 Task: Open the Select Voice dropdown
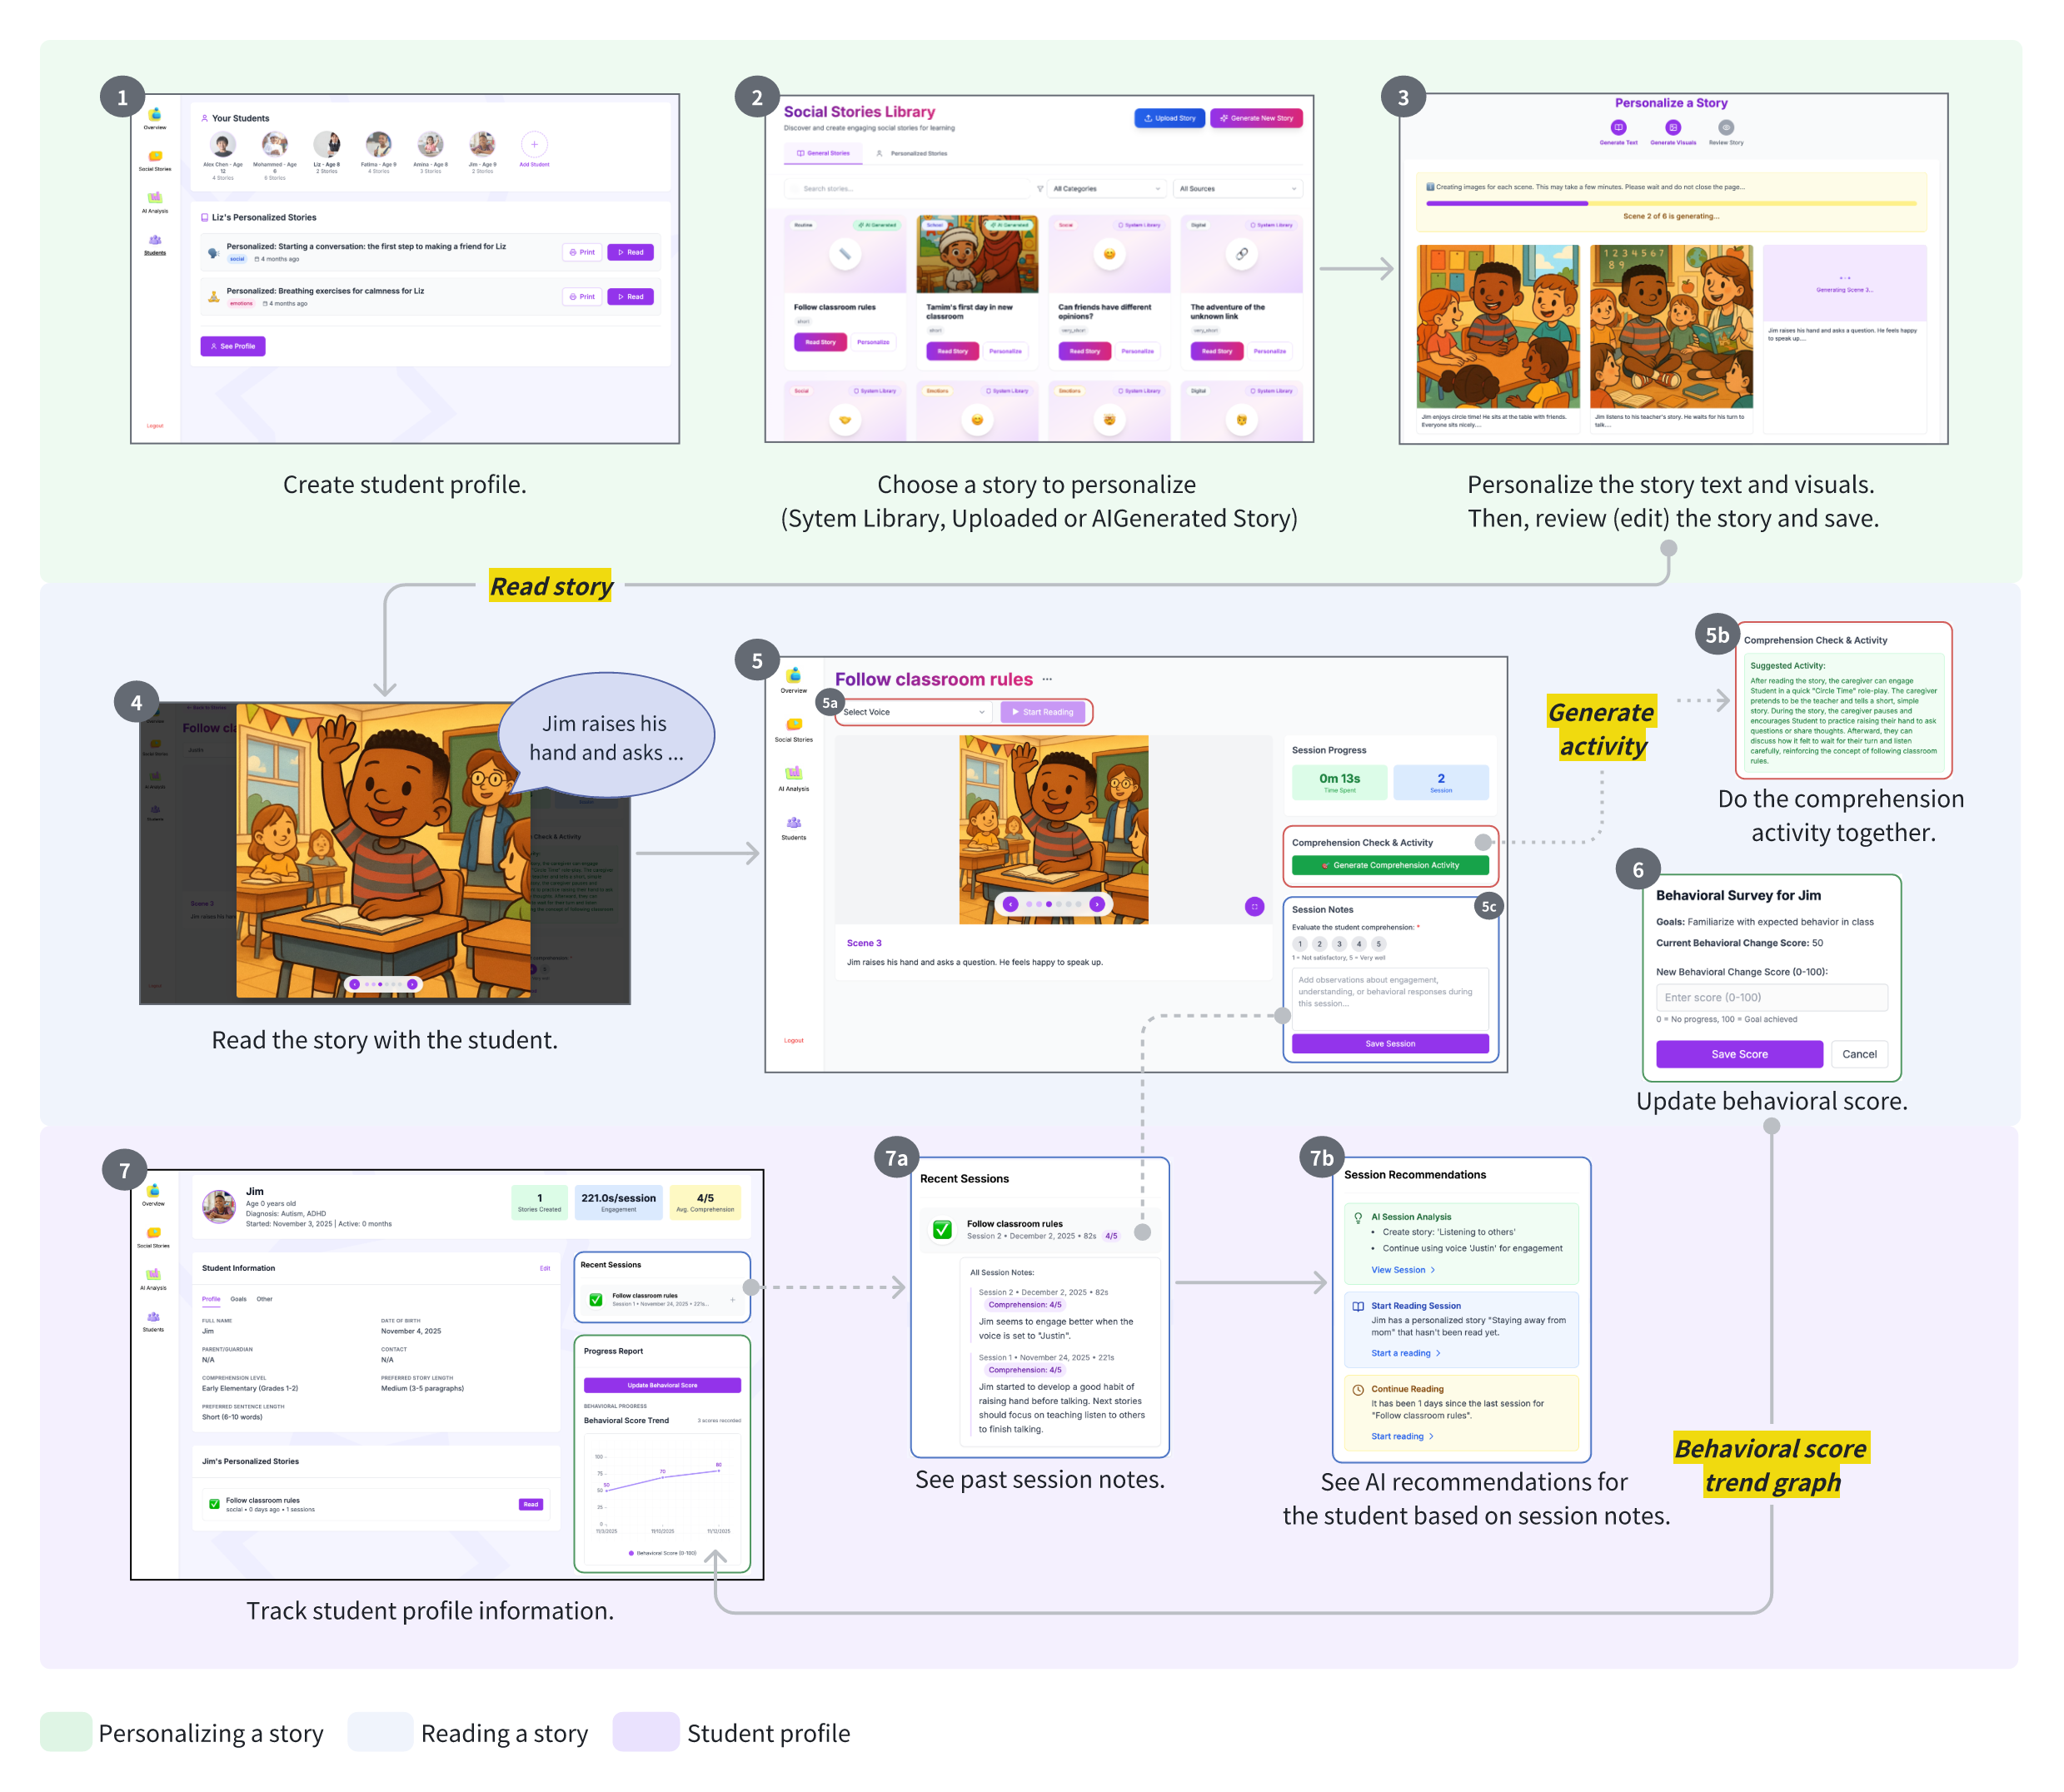click(x=914, y=712)
